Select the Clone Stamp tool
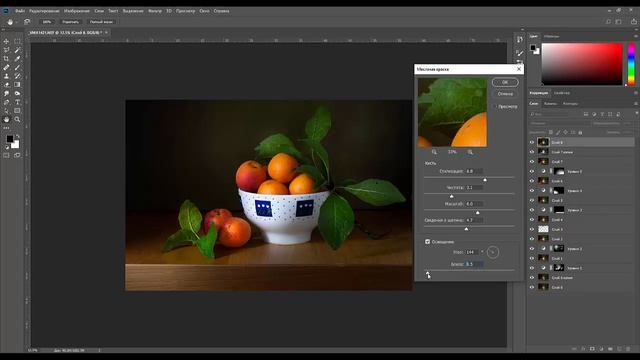 6,76
